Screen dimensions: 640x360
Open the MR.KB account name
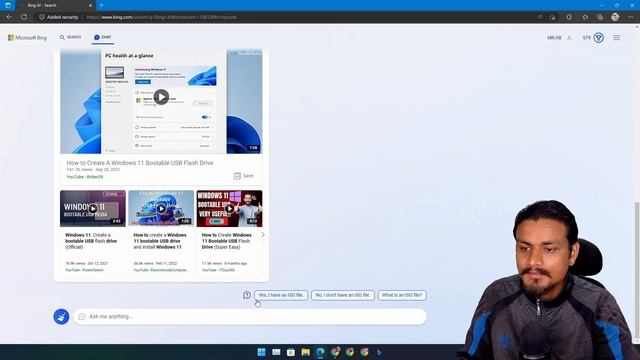[554, 38]
